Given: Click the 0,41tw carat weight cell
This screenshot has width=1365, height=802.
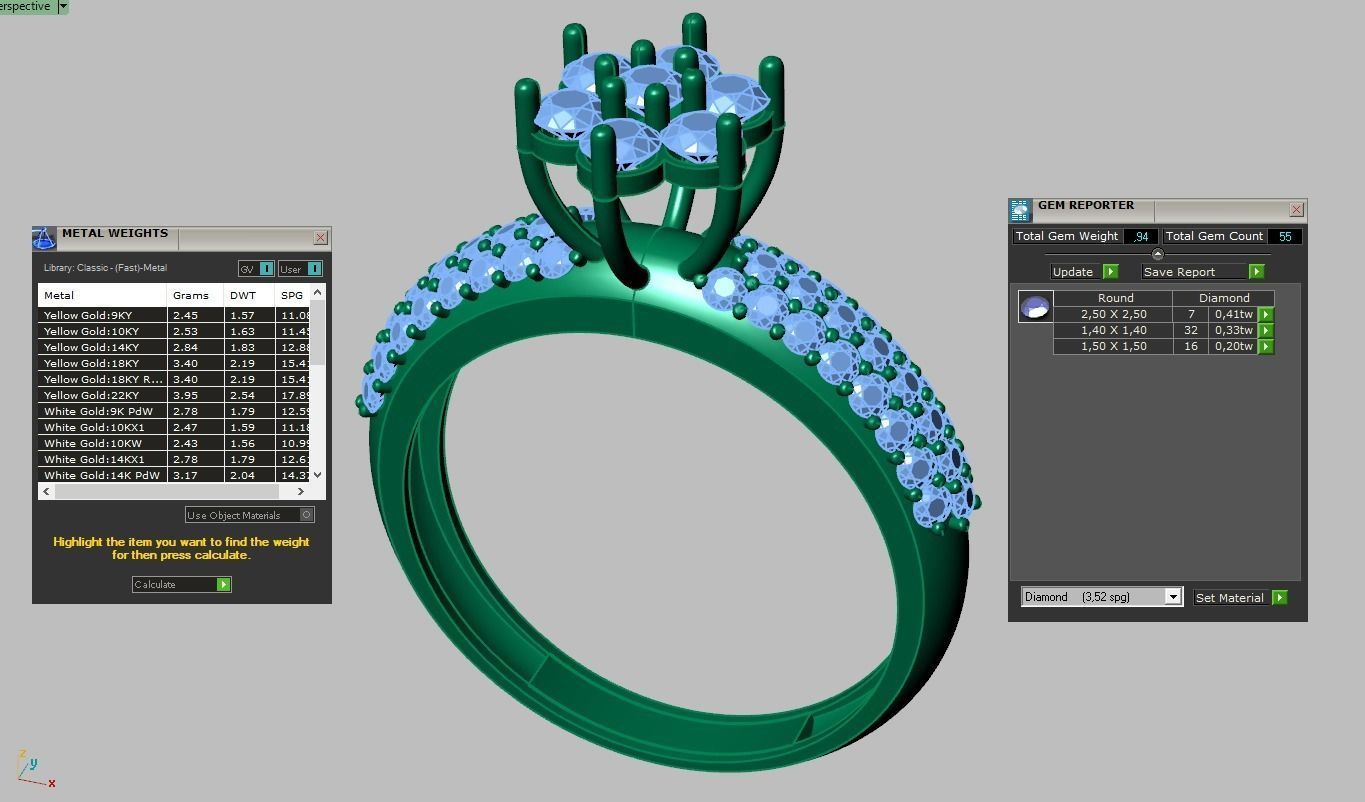Looking at the screenshot, I should click(1233, 314).
